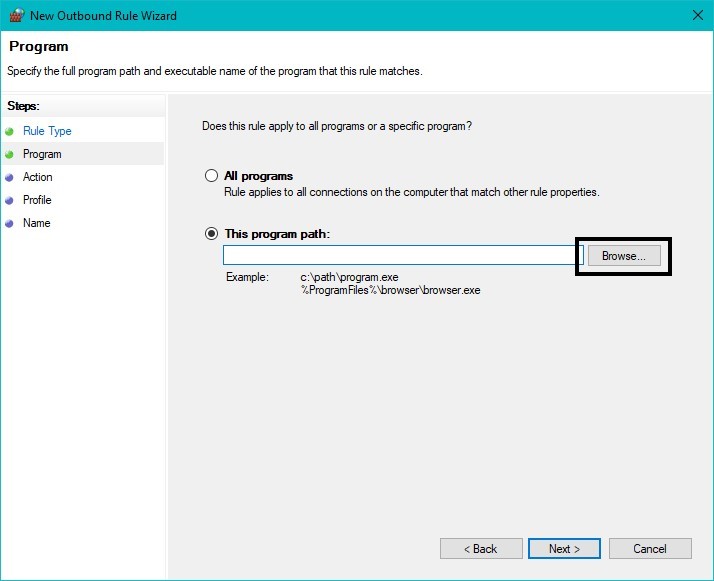Select the Program step in sidebar
This screenshot has height=581, width=714.
42,154
